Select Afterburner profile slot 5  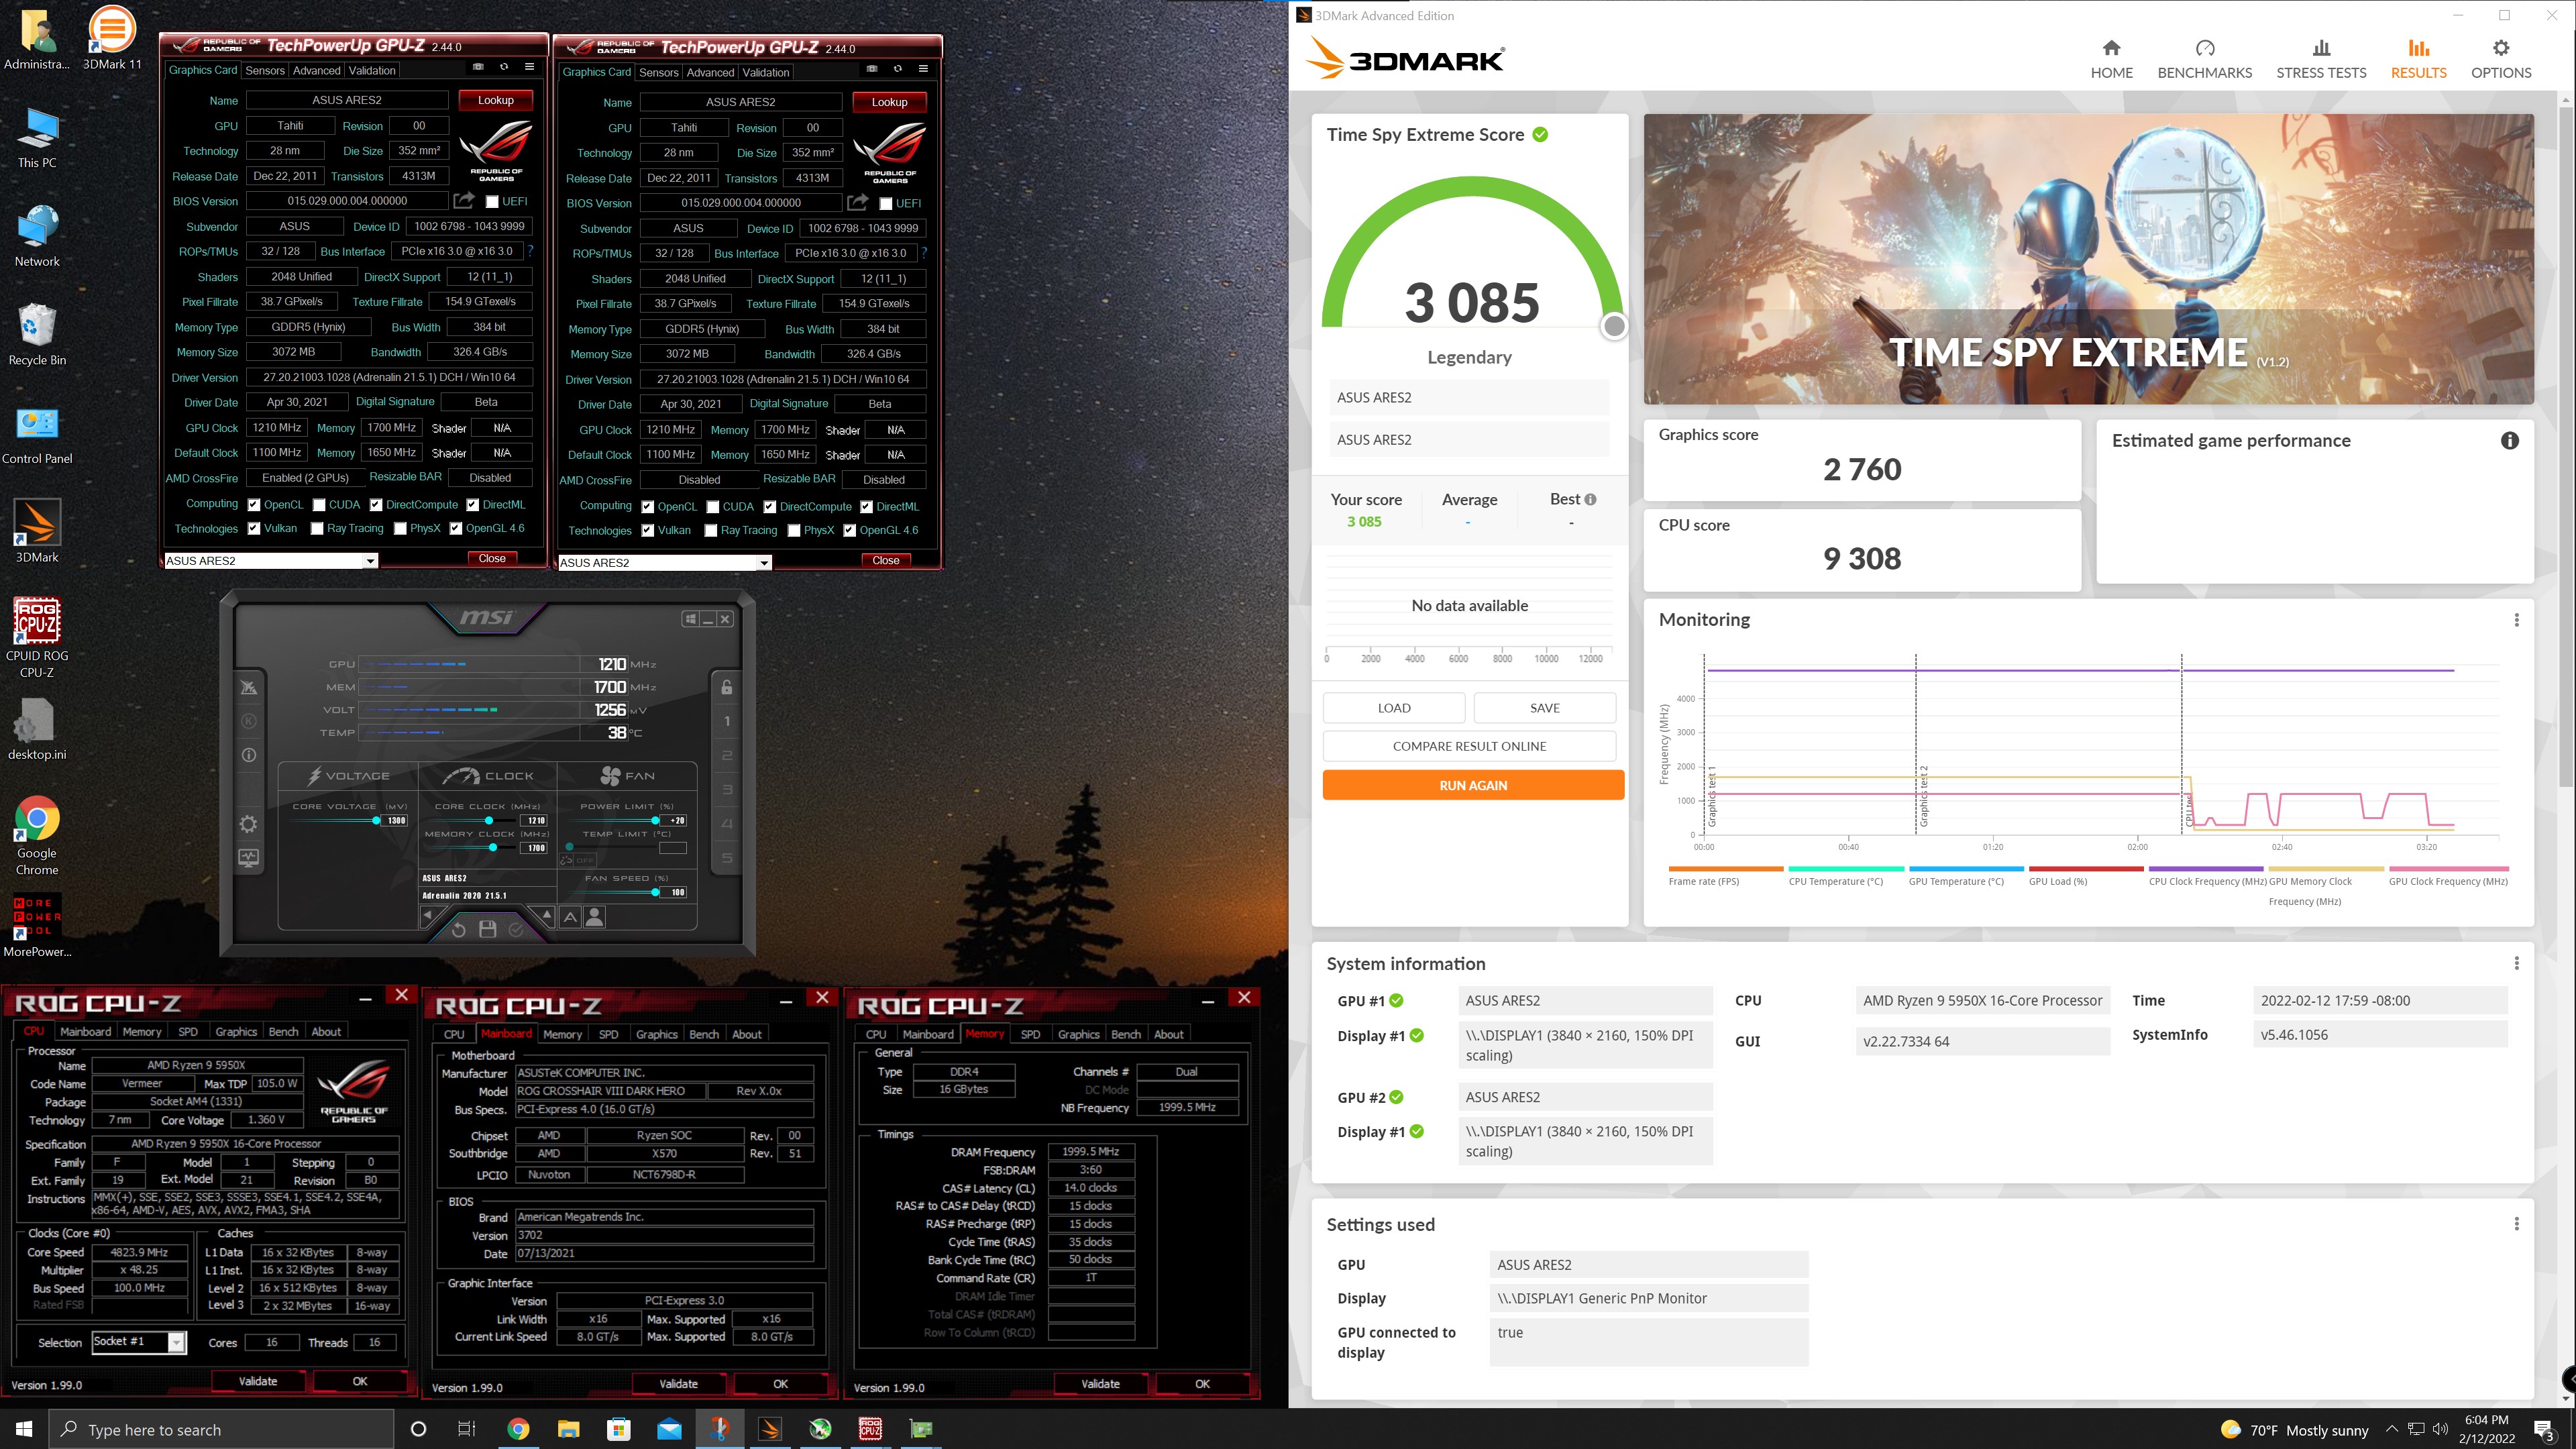[x=727, y=858]
